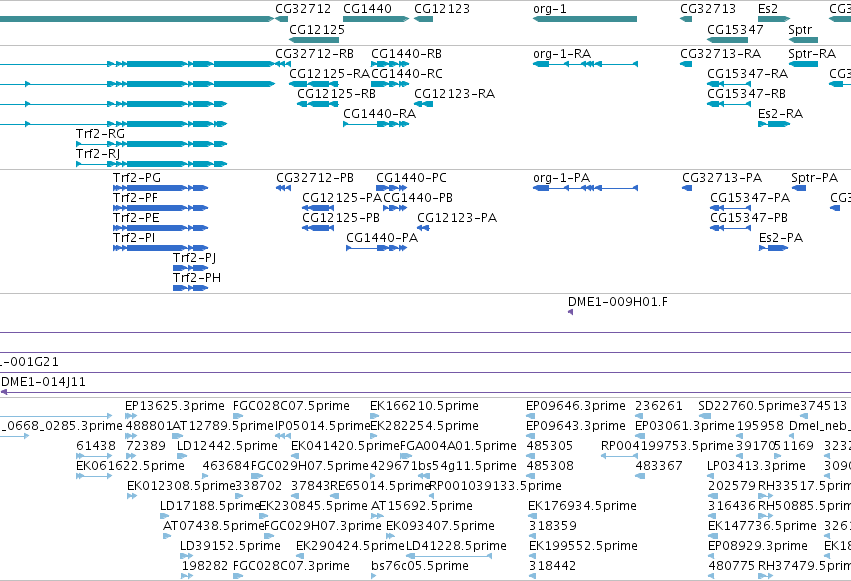Click the org-1-RA transcript glyph
The image size is (851, 581).
pos(585,64)
